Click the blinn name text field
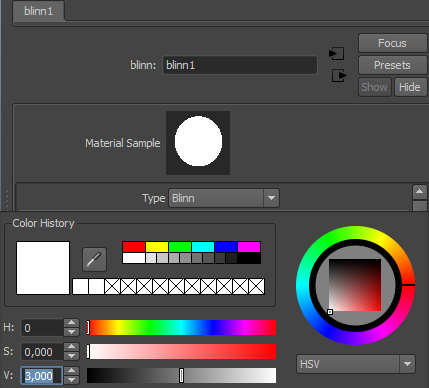This screenshot has width=429, height=388. click(240, 65)
